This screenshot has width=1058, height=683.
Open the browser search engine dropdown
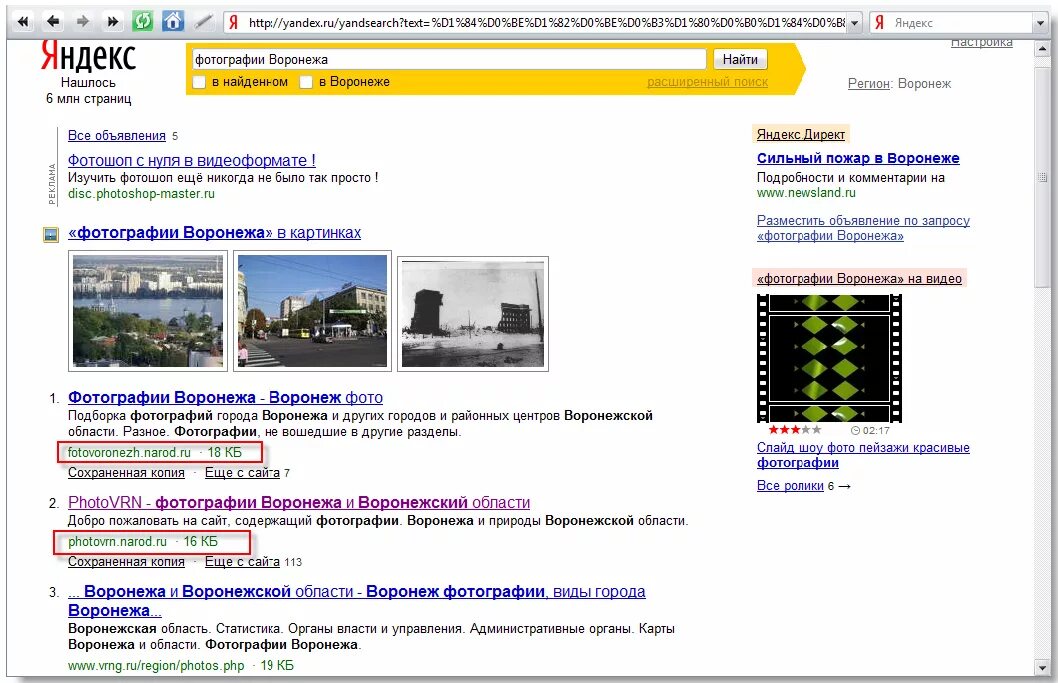1040,23
